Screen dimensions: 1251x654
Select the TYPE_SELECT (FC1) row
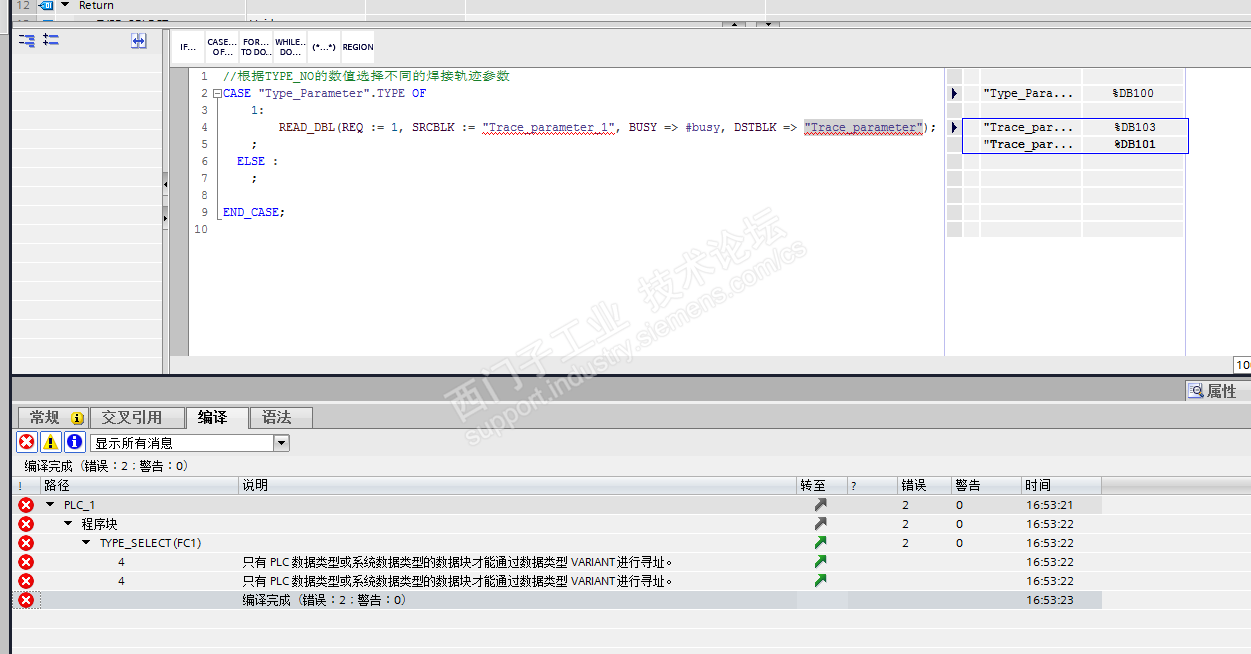[557, 542]
